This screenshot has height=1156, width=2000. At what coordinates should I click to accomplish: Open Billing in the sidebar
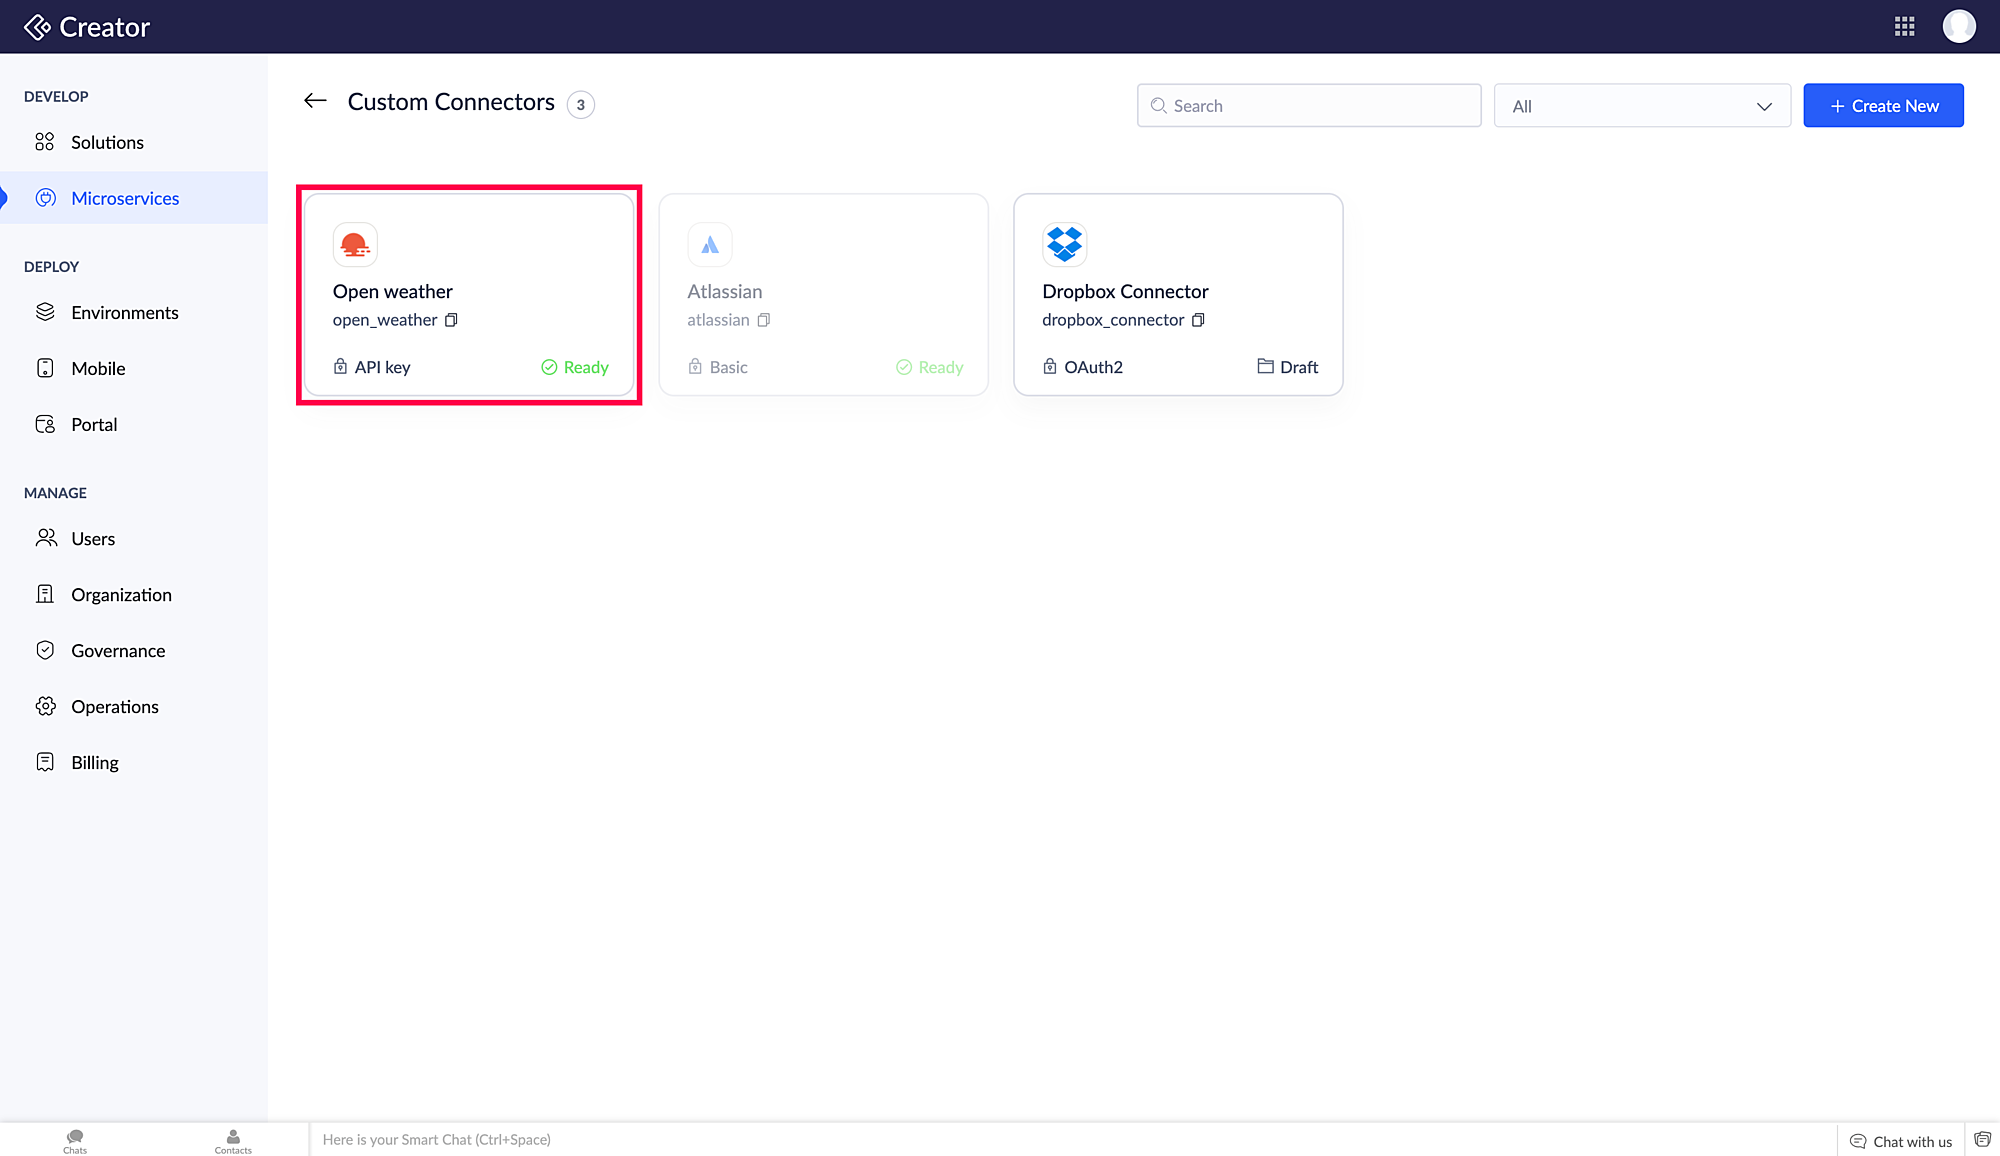[x=95, y=763]
